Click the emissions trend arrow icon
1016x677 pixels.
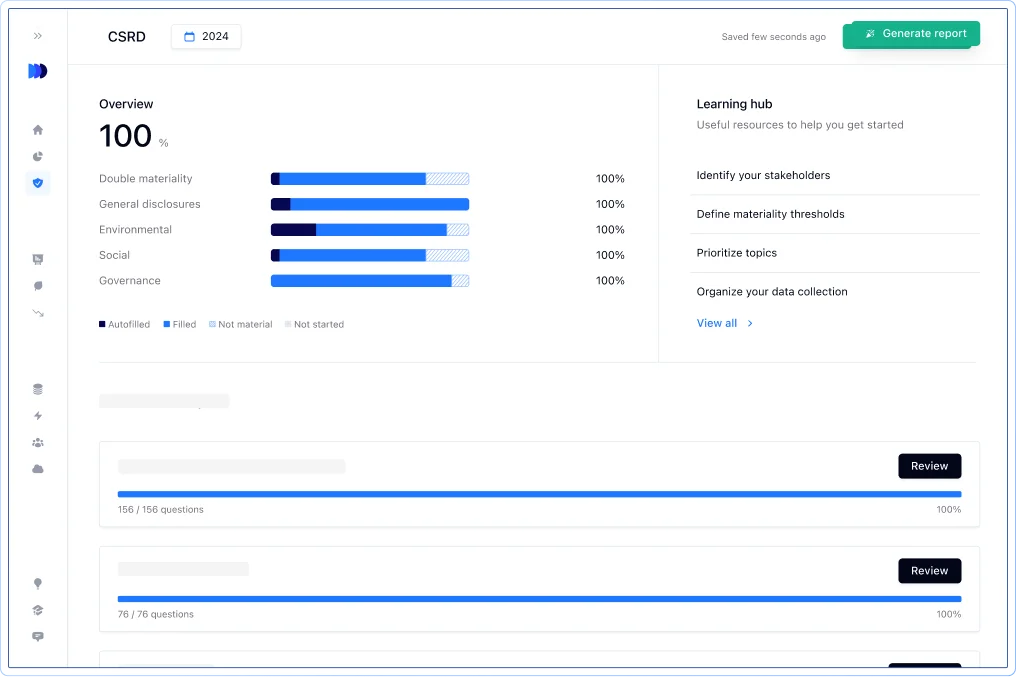tap(38, 313)
